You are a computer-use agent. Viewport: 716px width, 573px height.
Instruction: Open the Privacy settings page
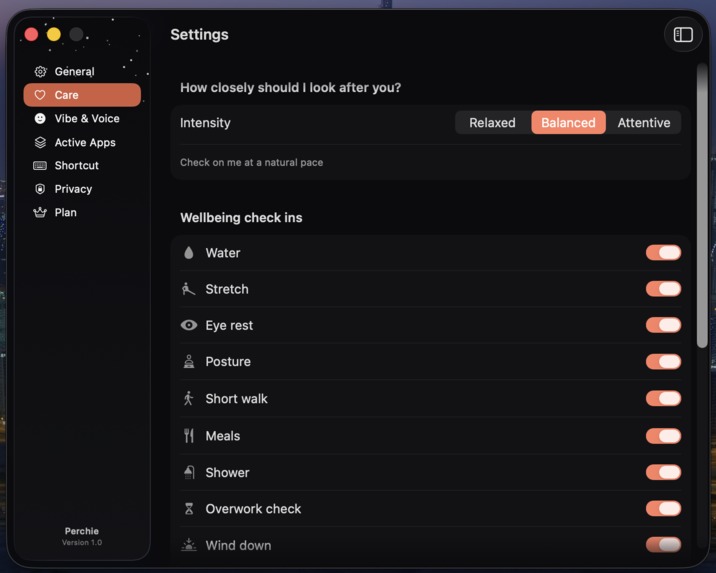point(82,189)
